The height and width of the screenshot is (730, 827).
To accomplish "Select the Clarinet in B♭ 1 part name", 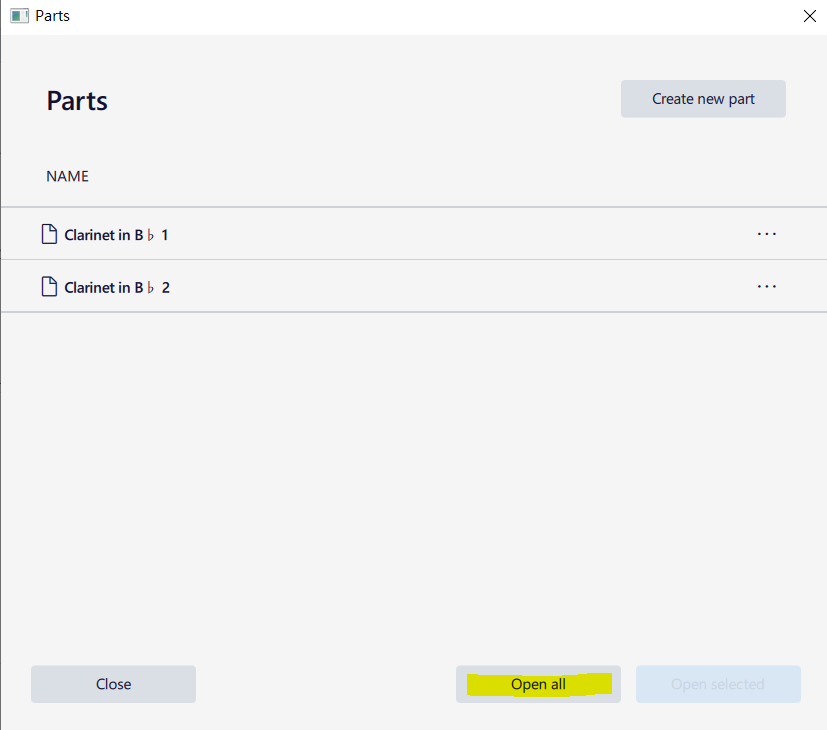I will 116,235.
